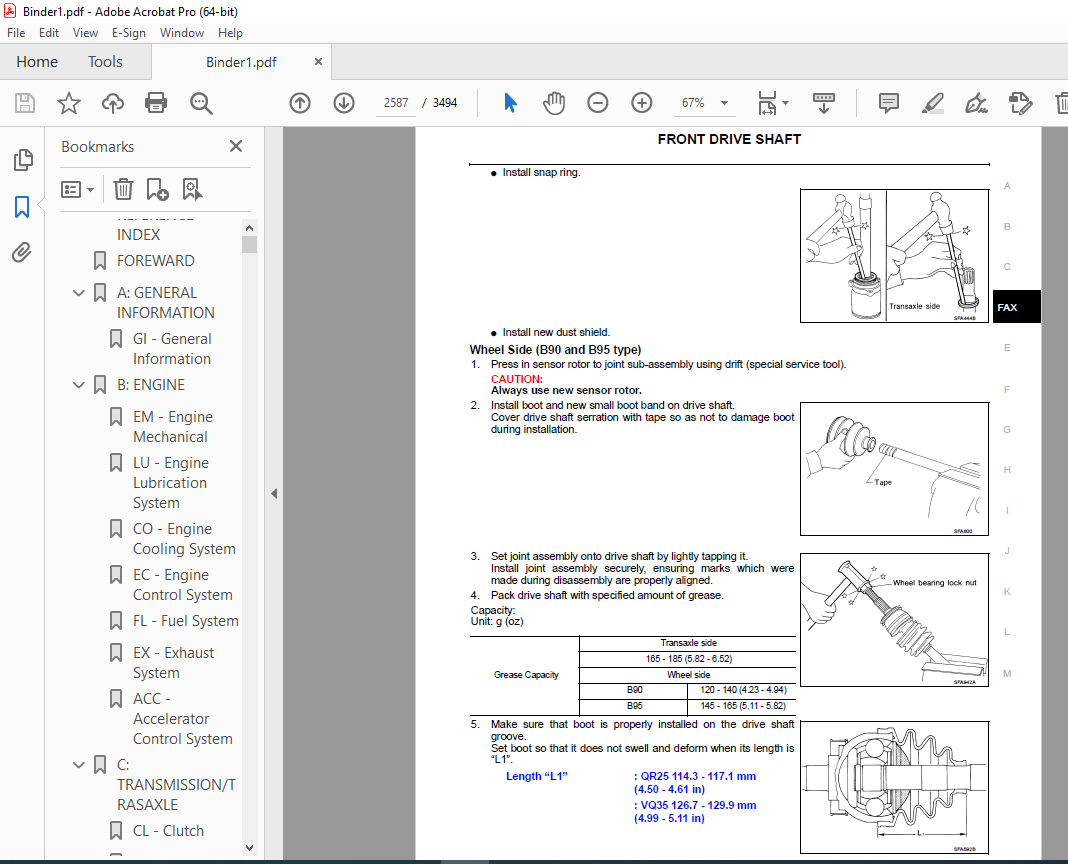Screen dimensions: 1068x864
Task: Open the File menu
Action: pyautogui.click(x=16, y=33)
